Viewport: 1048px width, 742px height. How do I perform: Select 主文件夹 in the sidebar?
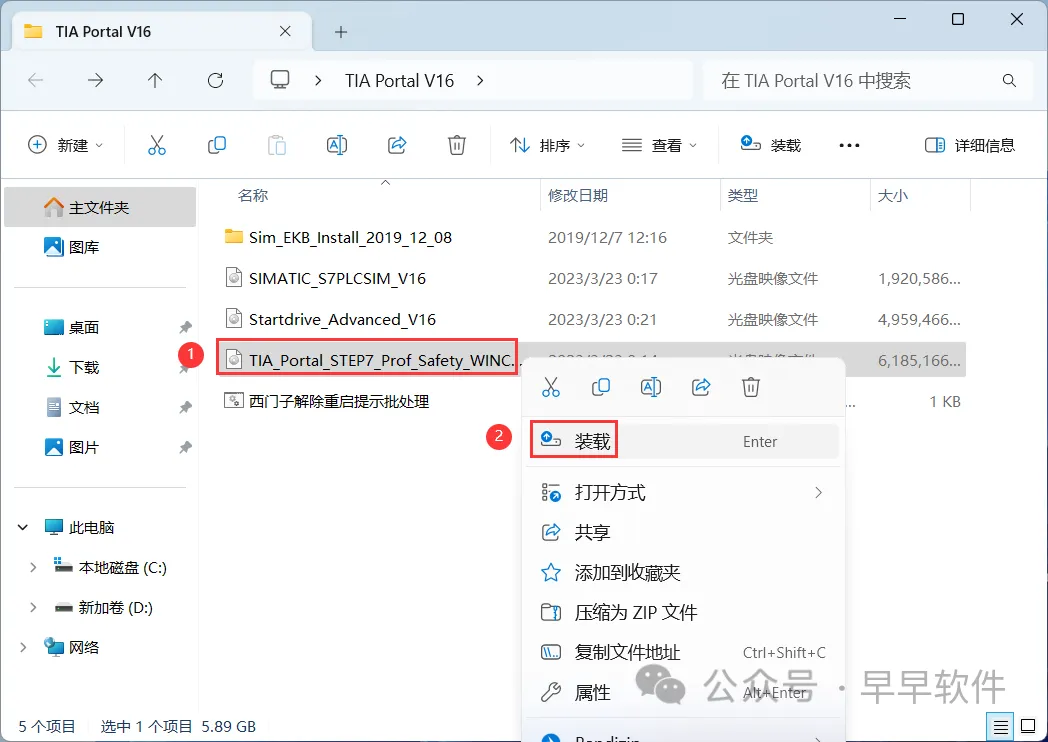tap(100, 207)
